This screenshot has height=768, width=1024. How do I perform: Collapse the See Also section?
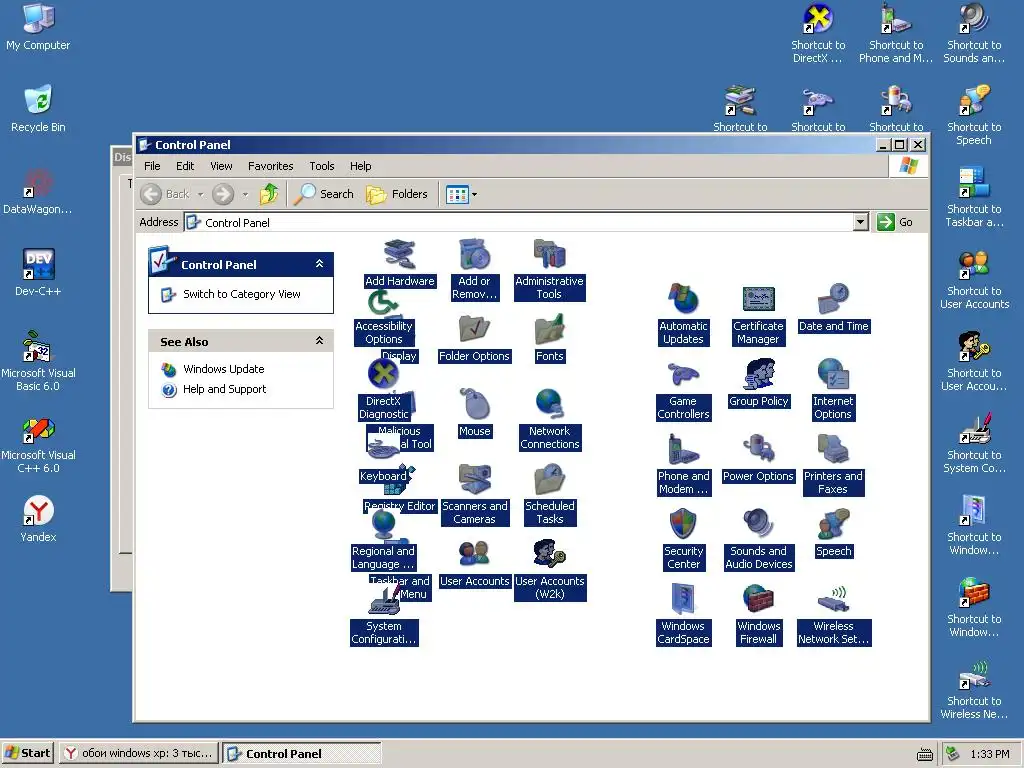click(319, 340)
